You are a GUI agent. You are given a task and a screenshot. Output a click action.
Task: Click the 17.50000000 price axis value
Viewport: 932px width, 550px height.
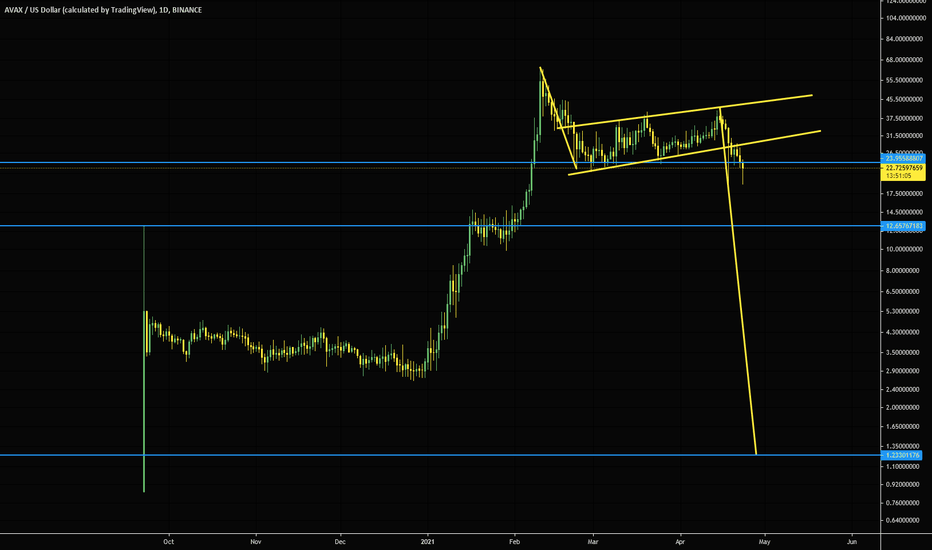point(904,194)
